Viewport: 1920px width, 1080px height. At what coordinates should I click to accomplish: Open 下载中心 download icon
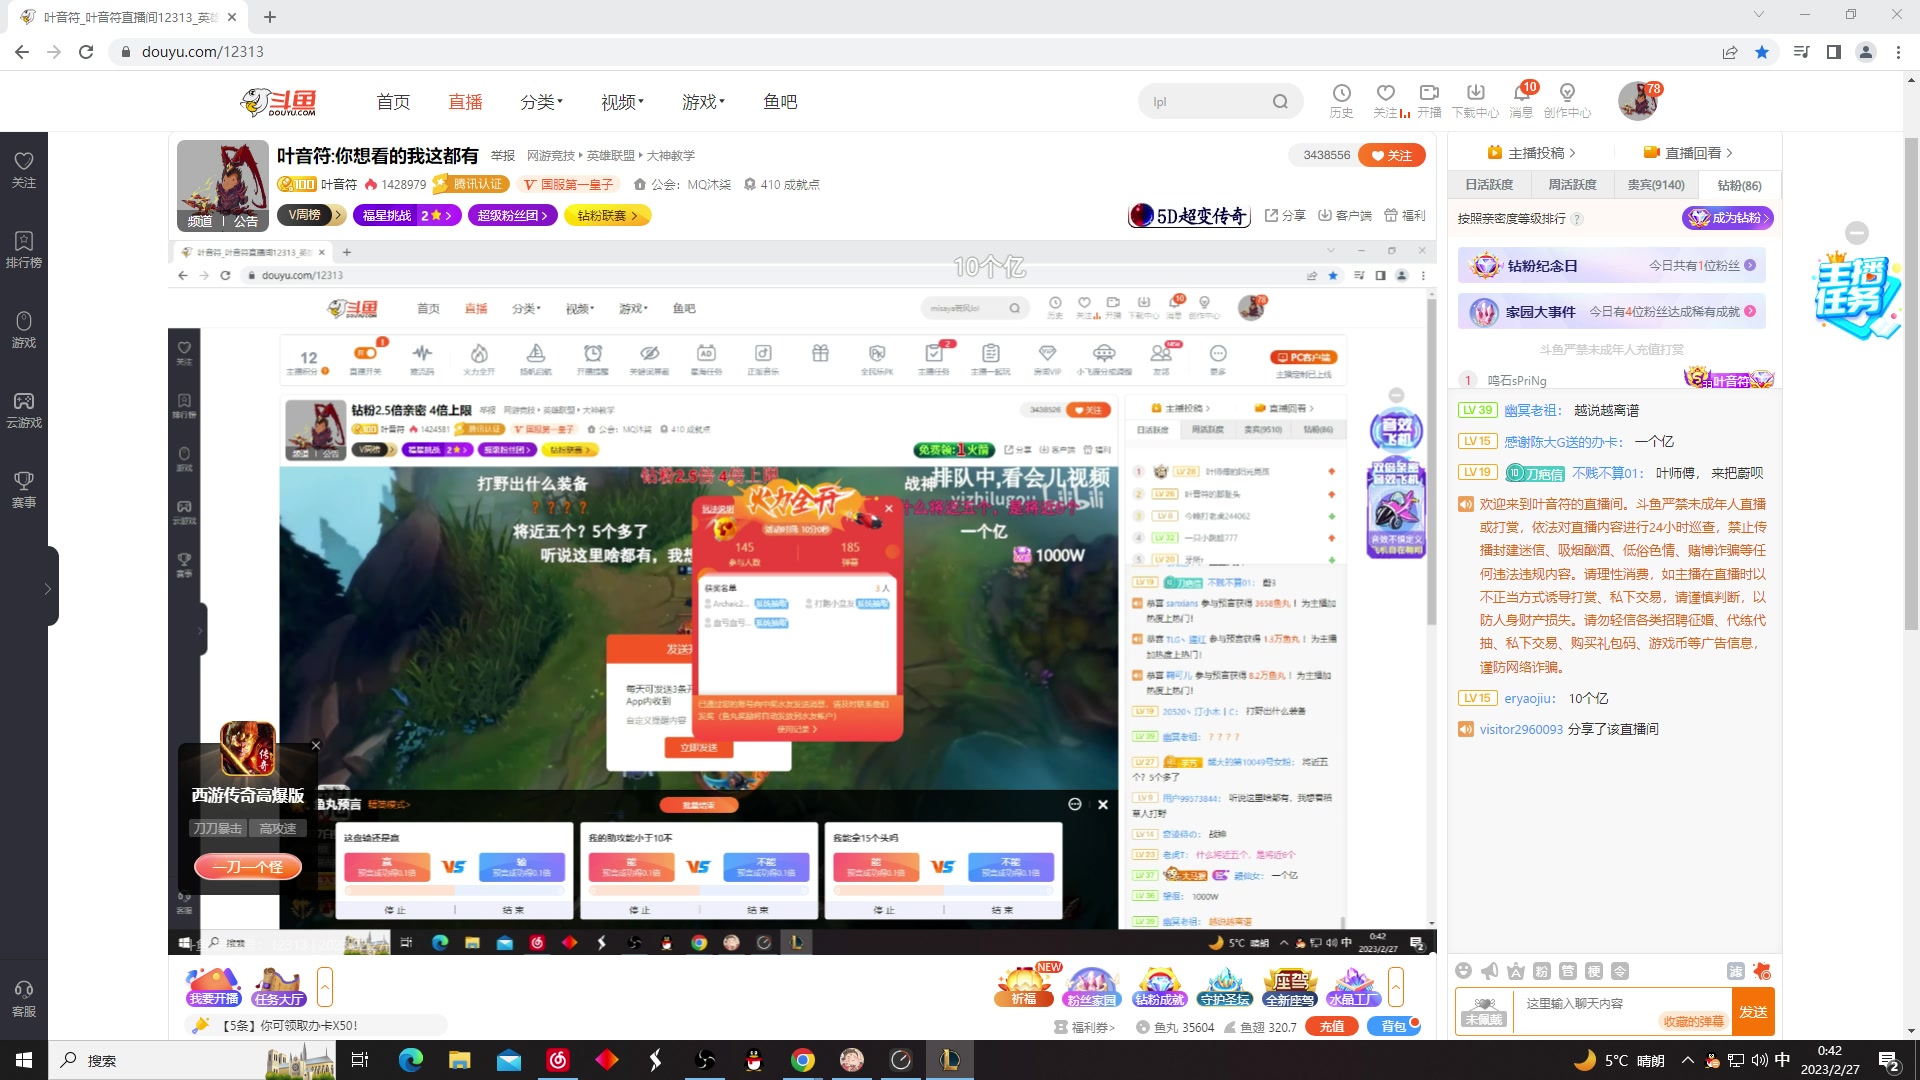pos(1475,100)
